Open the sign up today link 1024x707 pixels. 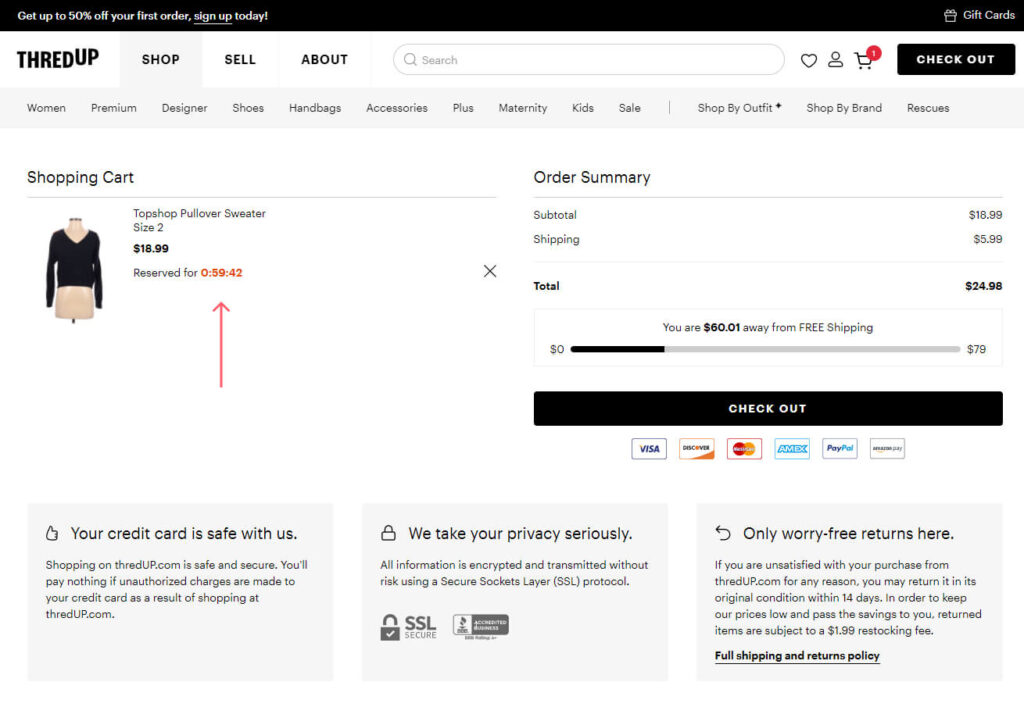point(213,15)
